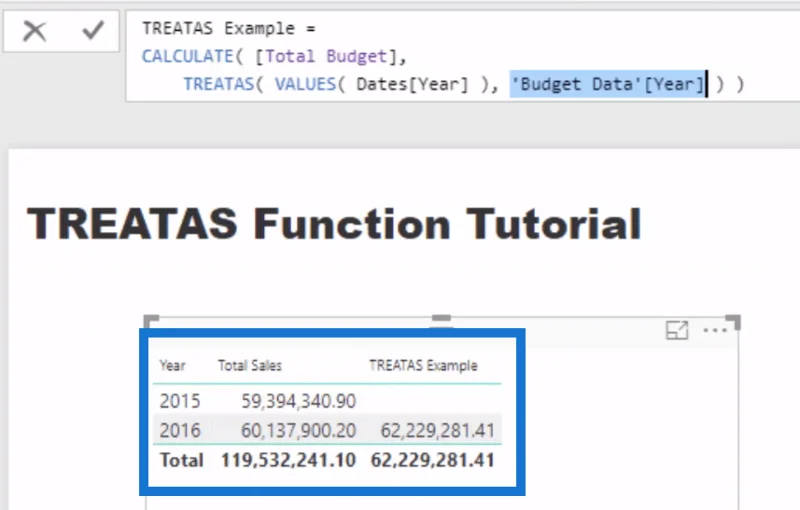Sort by the Total Sales column header
This screenshot has width=800, height=510.
coord(250,366)
